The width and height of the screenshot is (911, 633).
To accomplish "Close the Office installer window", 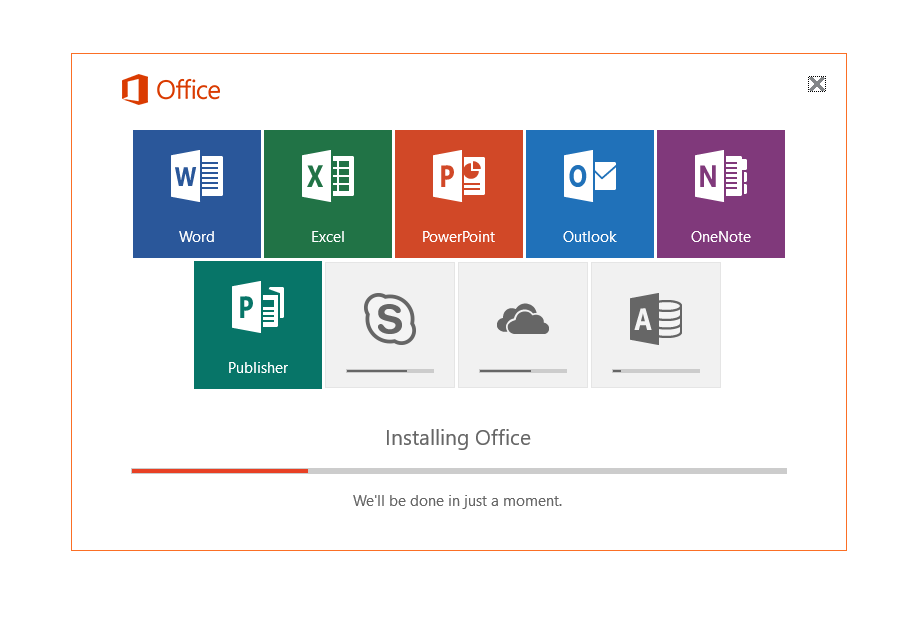I will coord(817,84).
